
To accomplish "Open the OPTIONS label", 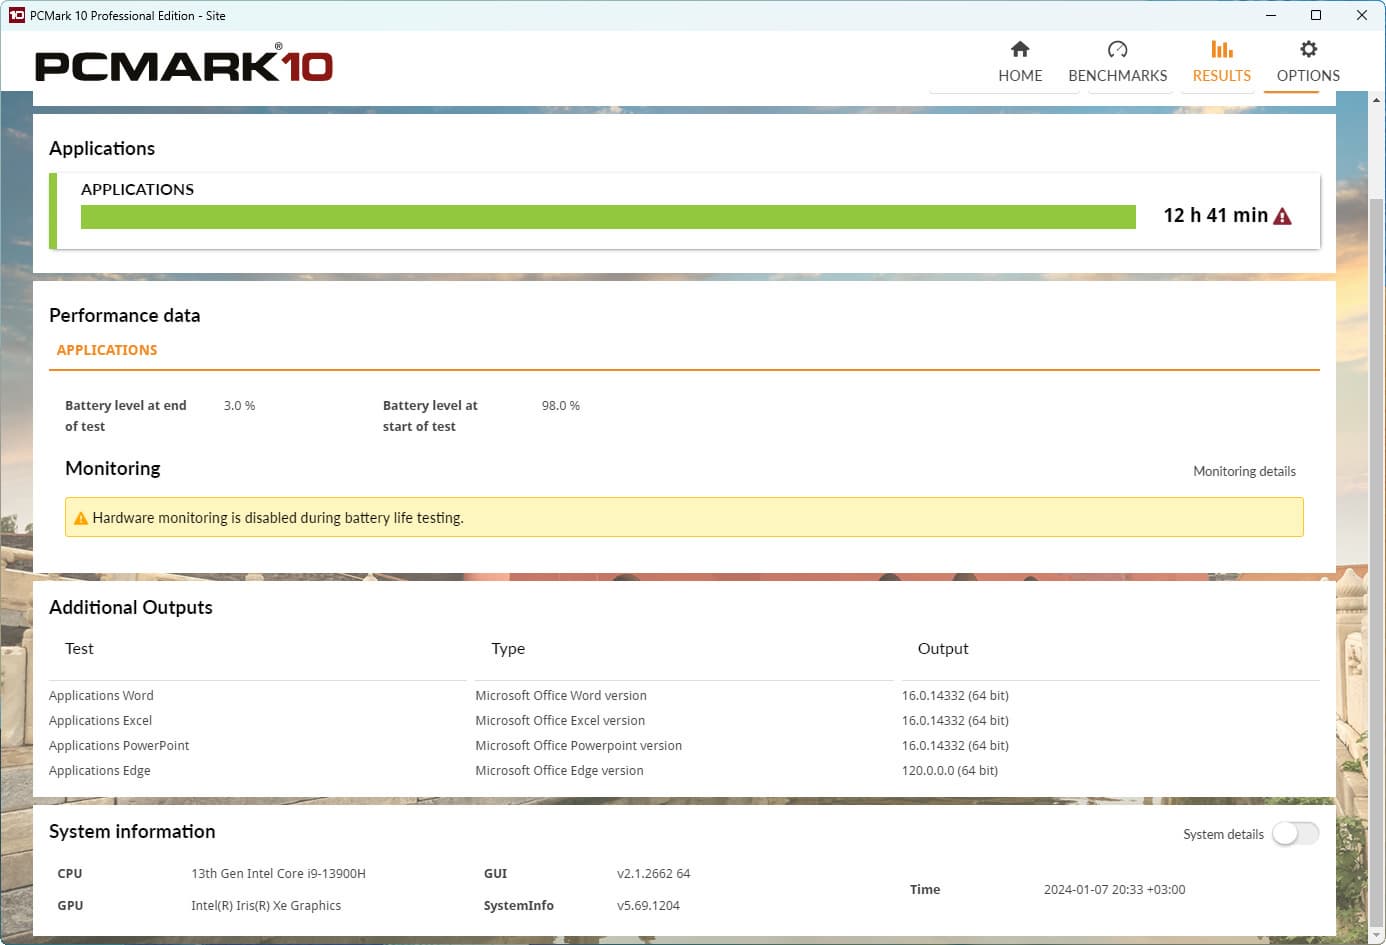I will point(1308,76).
